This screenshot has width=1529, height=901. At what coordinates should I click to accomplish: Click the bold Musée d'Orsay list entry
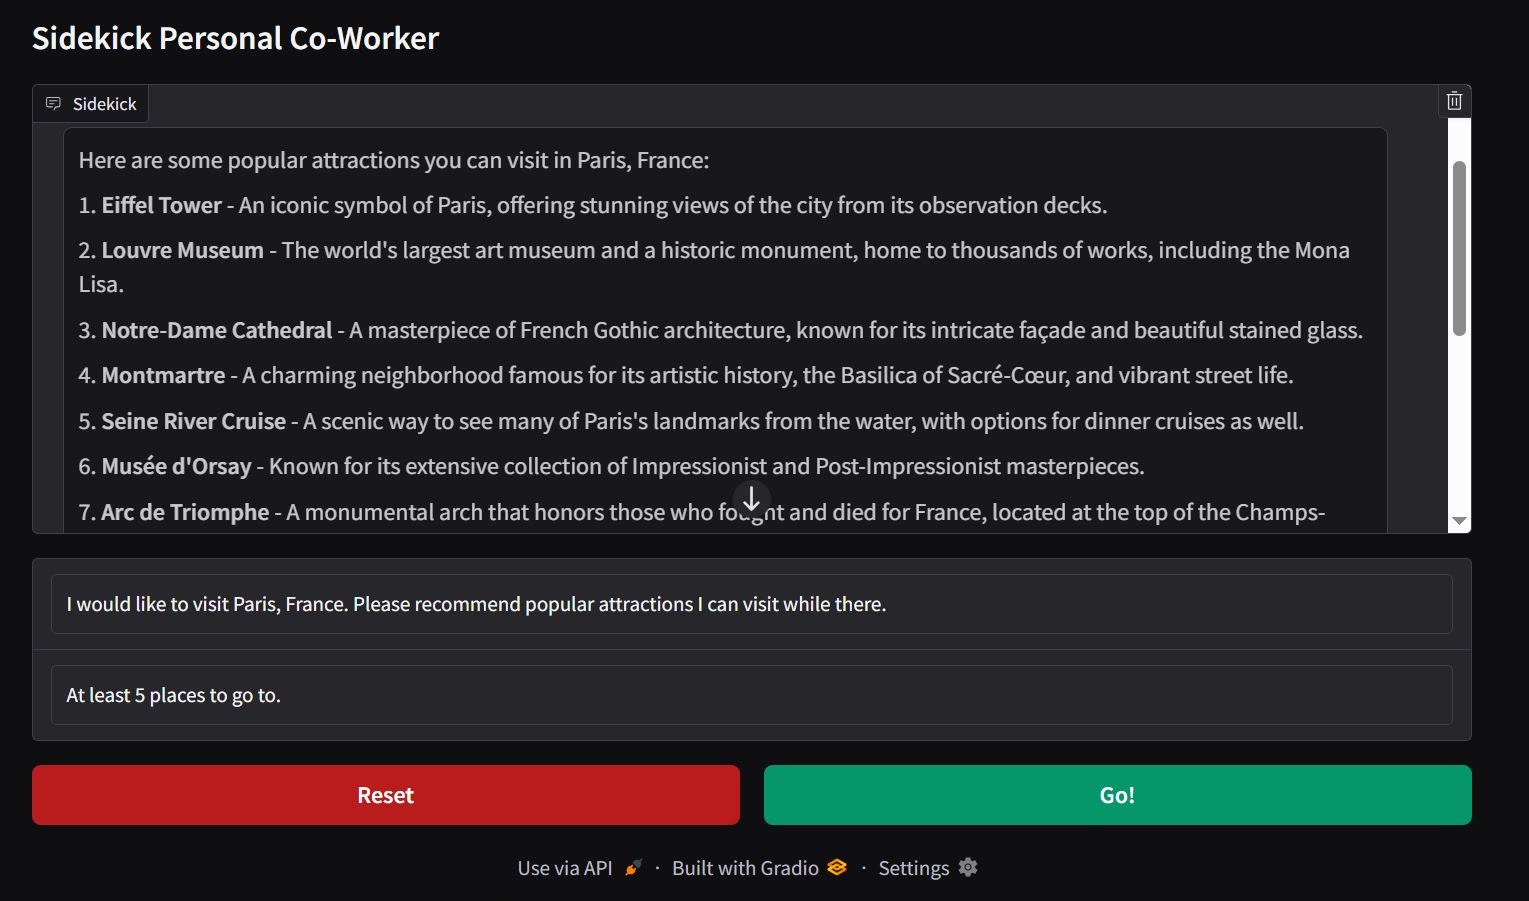pyautogui.click(x=176, y=467)
